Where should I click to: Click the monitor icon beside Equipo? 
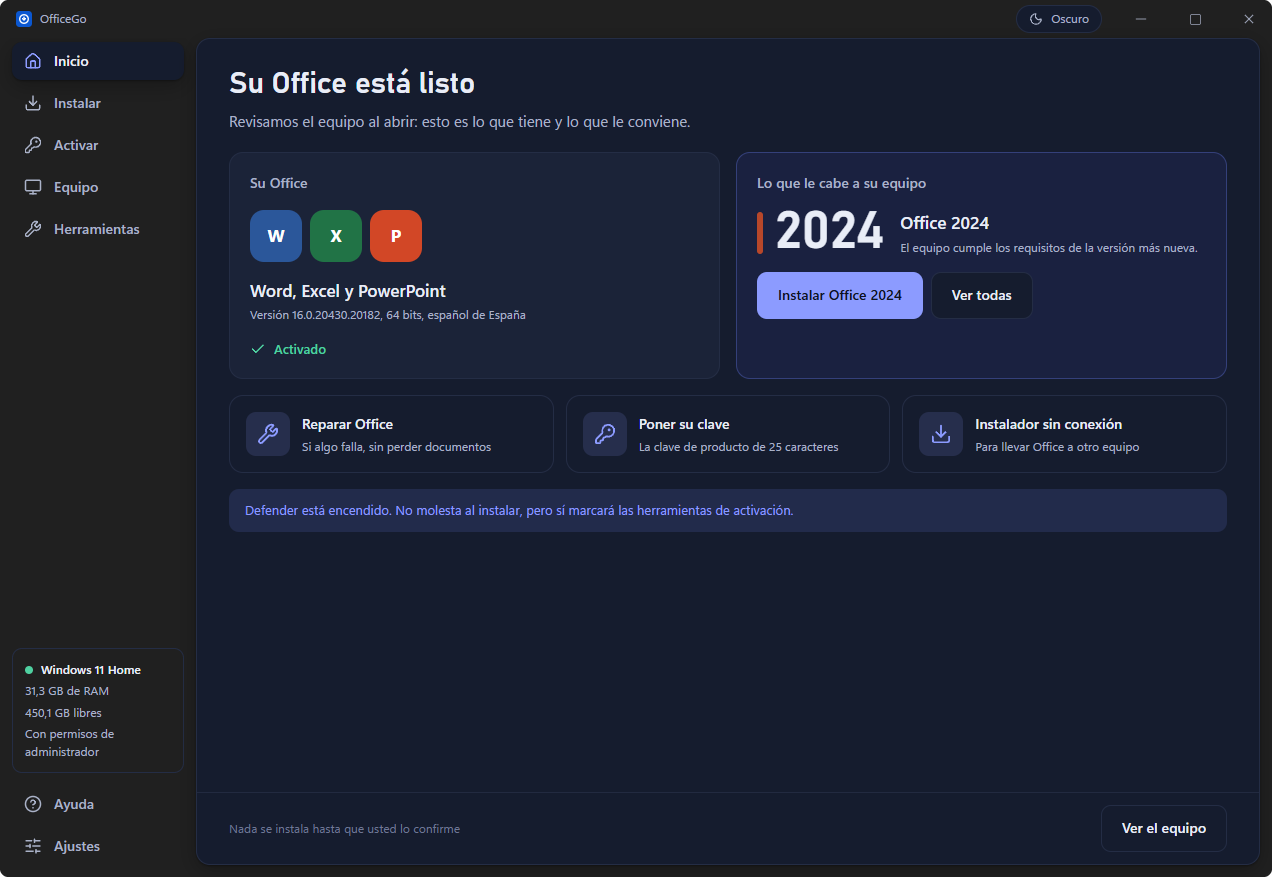pyautogui.click(x=33, y=187)
